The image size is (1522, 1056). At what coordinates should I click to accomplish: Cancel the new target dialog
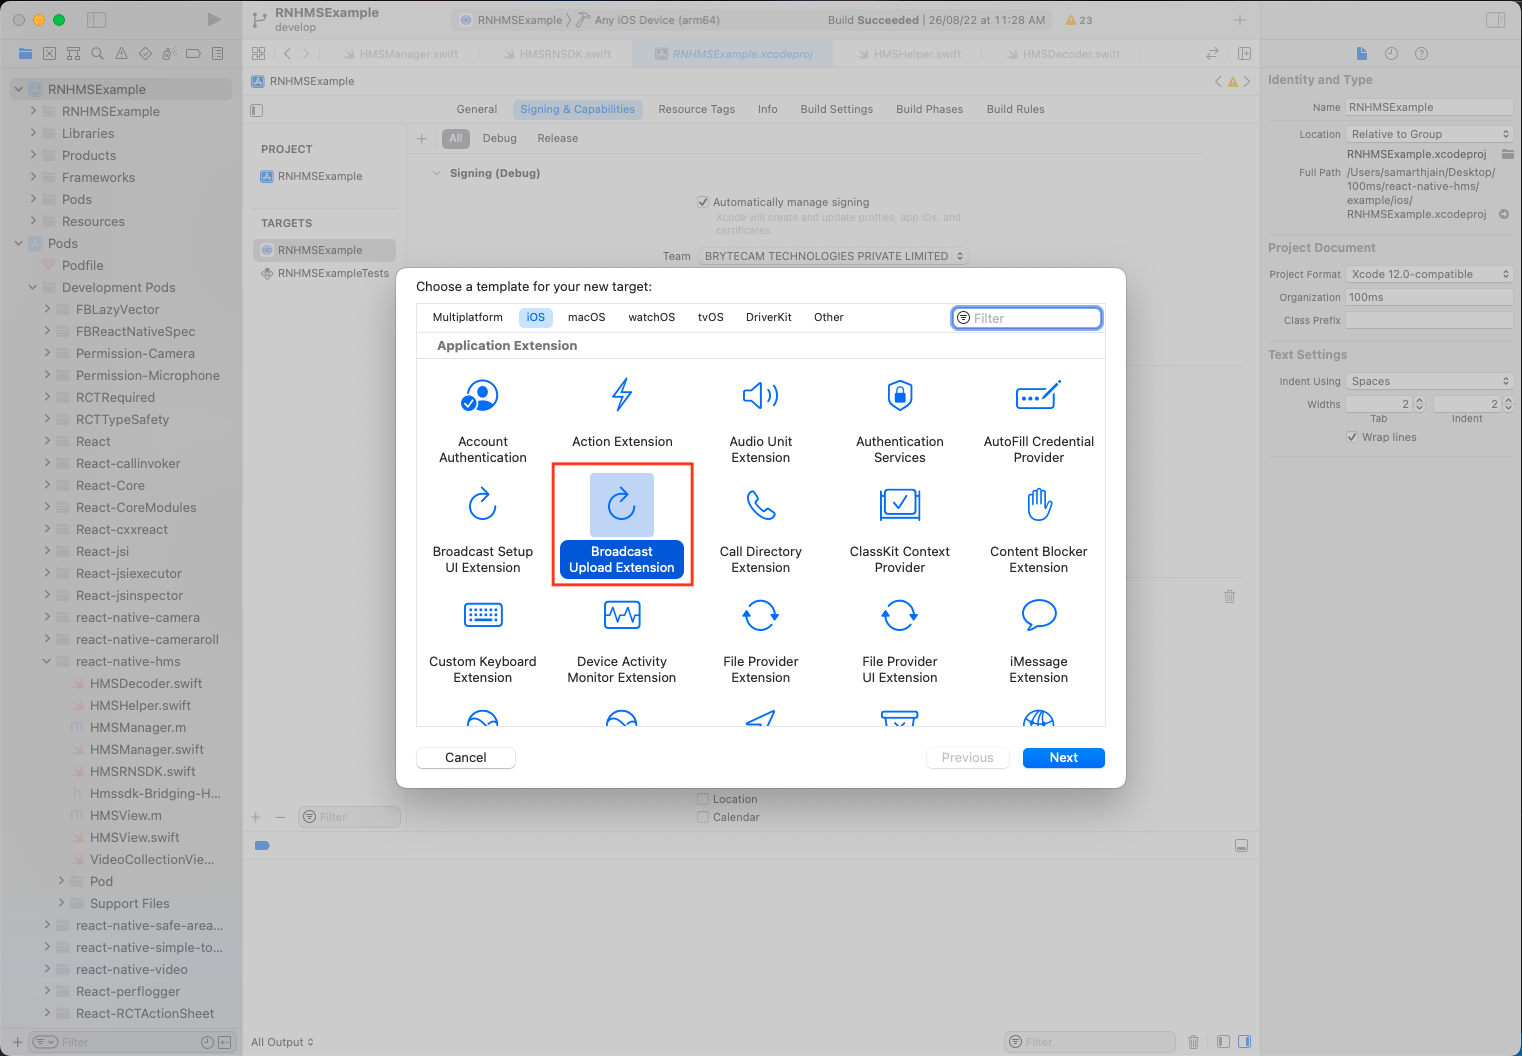click(x=465, y=758)
